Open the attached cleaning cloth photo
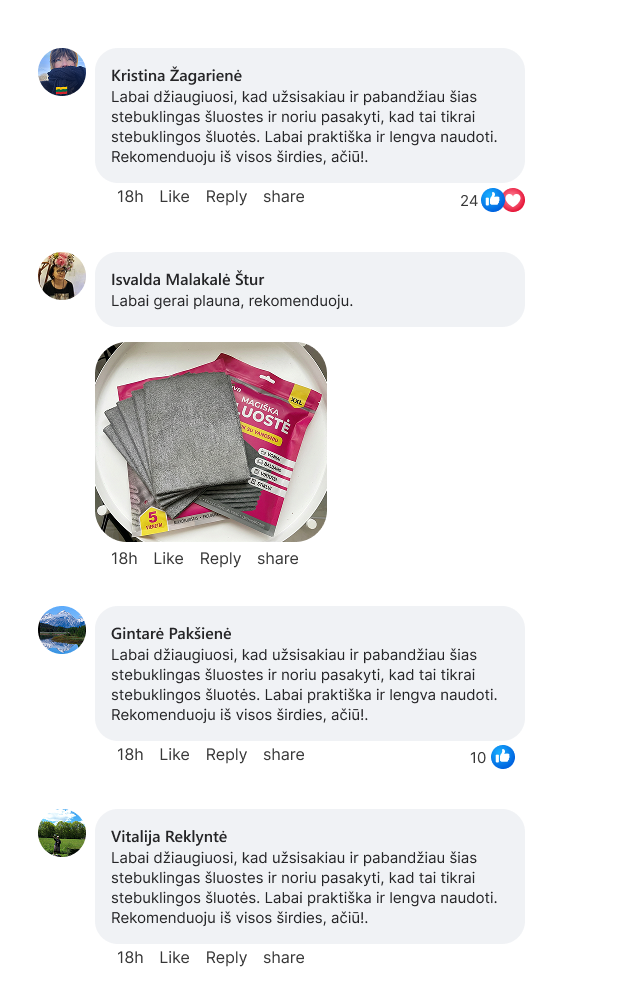Screen dimensions: 625x1007 [211, 442]
